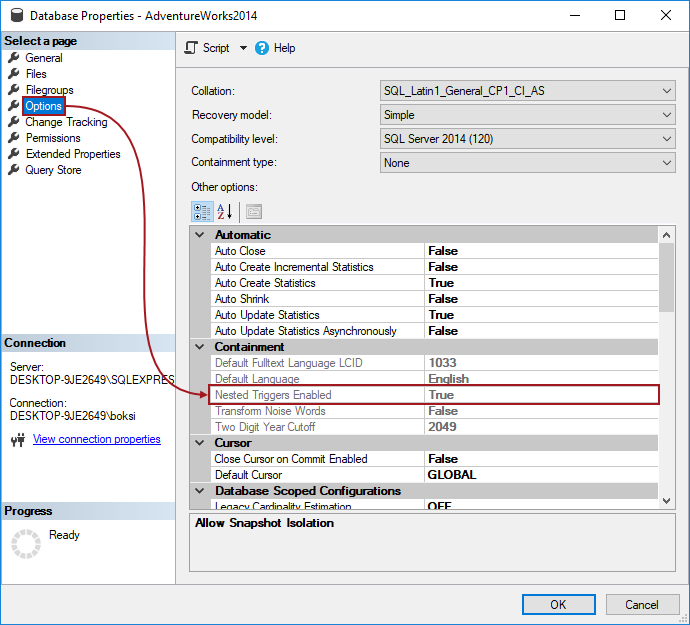This screenshot has height=625, width=690.
Task: Open the Change Tracking page
Action: (x=66, y=122)
